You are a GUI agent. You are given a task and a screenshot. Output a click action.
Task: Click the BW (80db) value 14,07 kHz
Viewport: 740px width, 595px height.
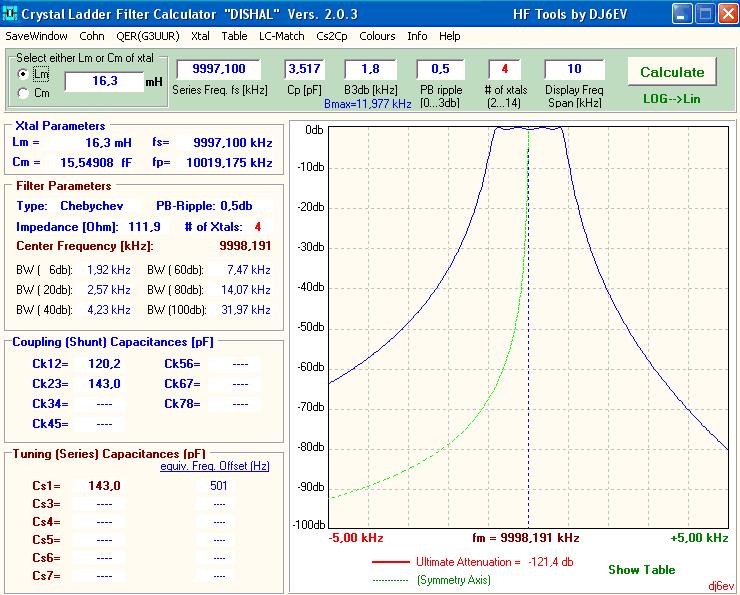245,290
